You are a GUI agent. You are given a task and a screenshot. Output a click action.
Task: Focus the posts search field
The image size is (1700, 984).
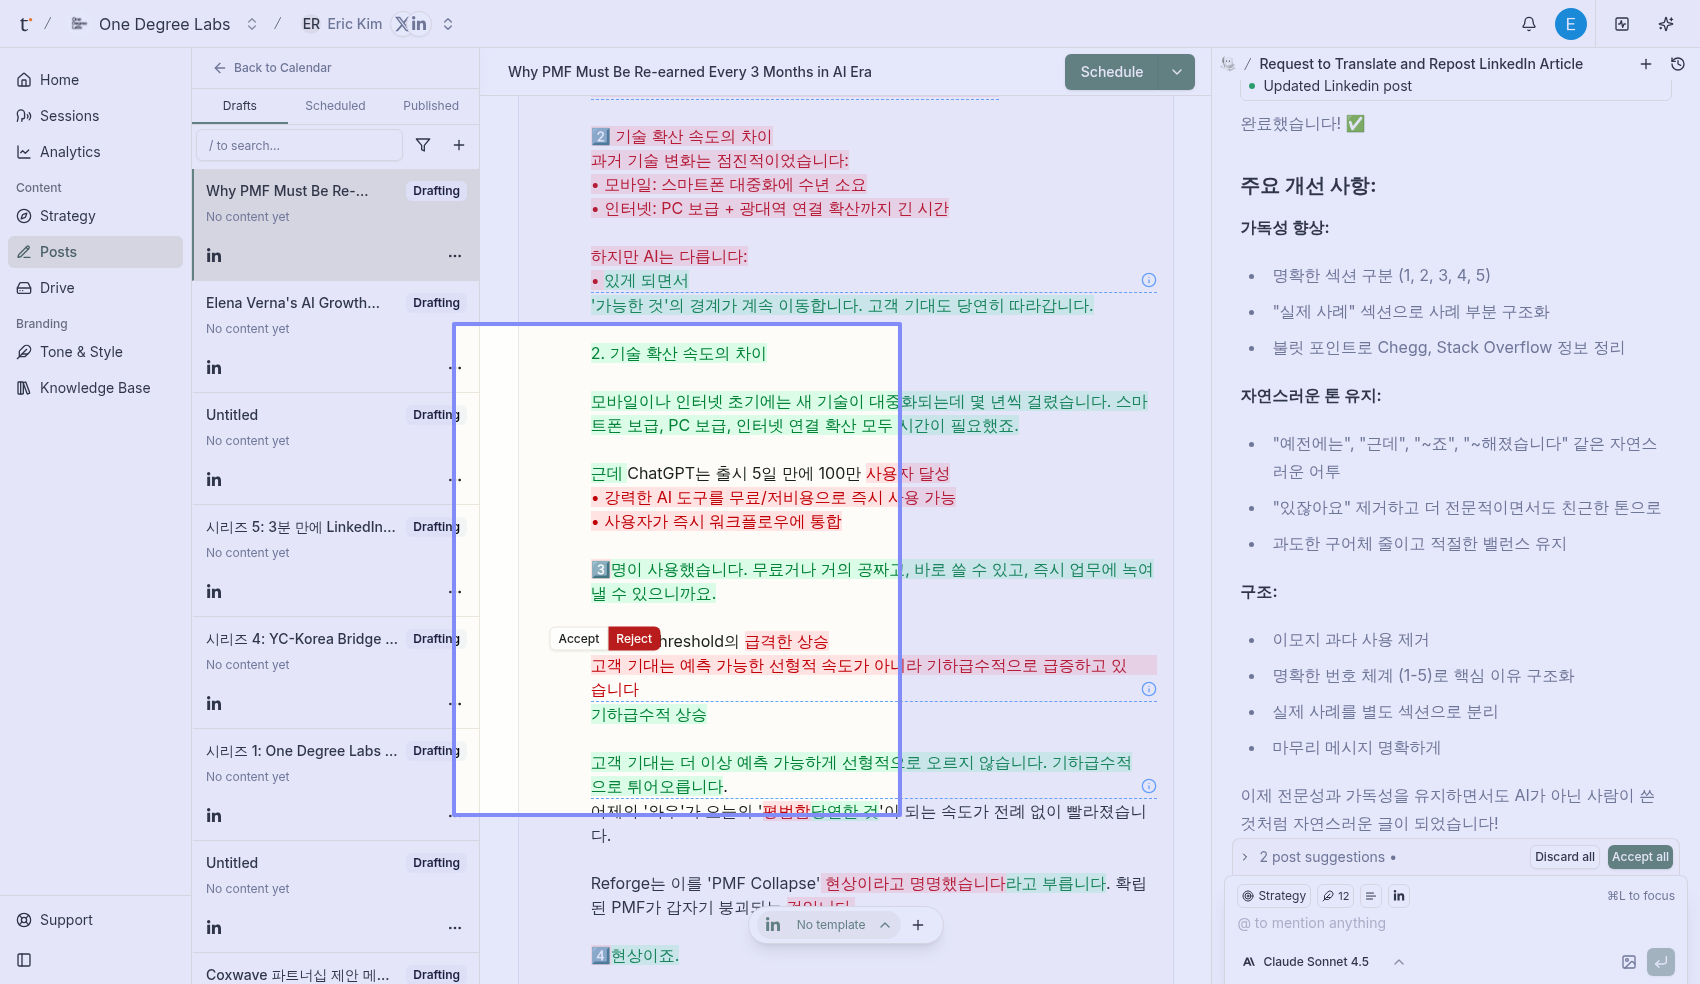[x=300, y=145]
